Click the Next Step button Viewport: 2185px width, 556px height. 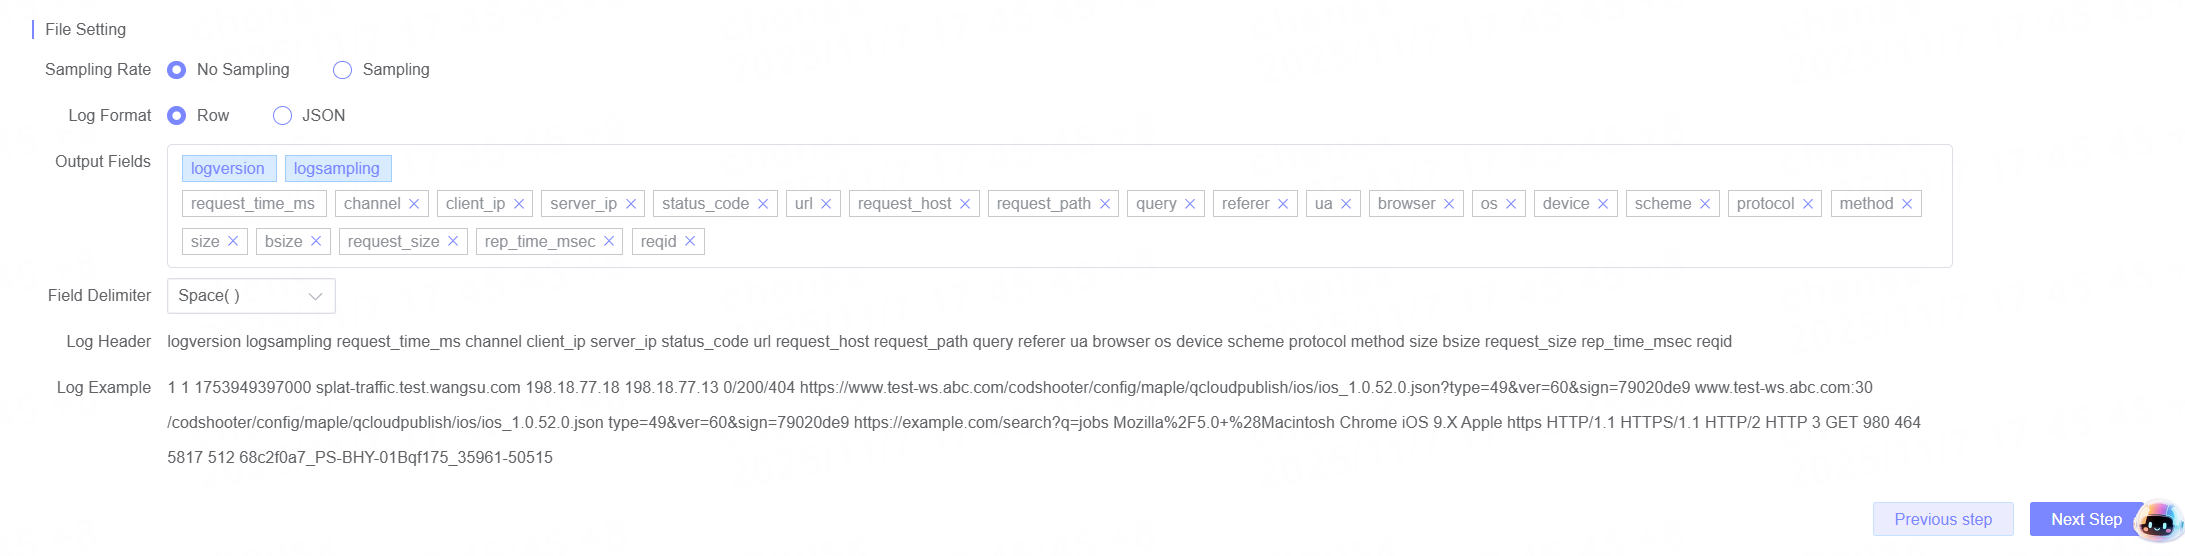pos(2084,520)
